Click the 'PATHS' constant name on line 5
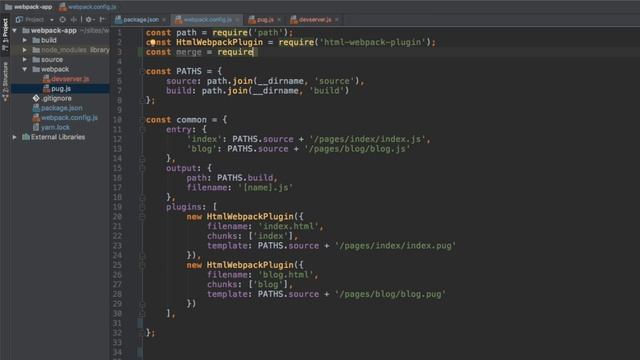This screenshot has width=640, height=360. click(189, 71)
